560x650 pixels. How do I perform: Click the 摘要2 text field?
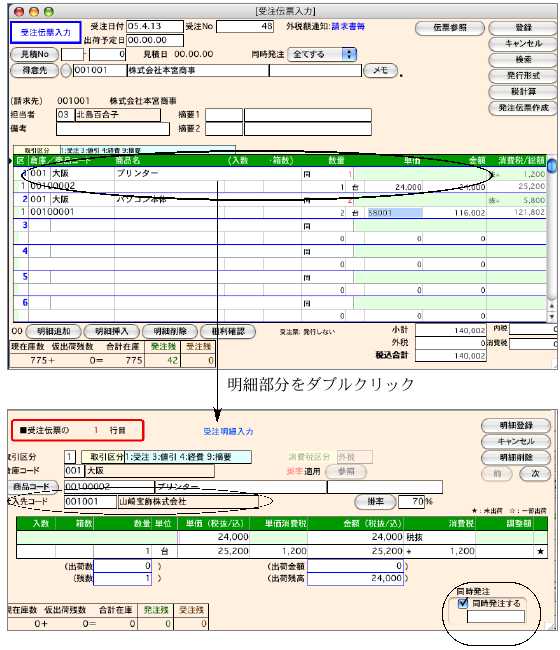pos(308,129)
